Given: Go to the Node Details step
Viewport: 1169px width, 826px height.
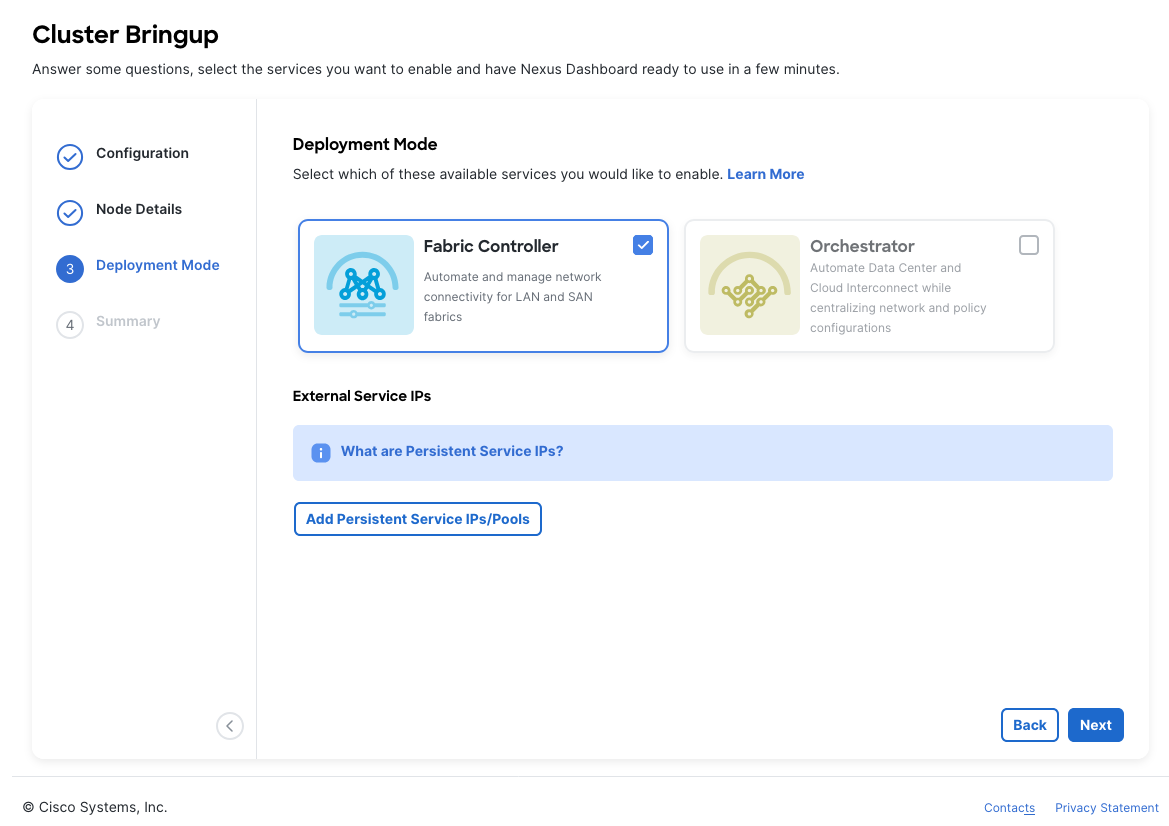Looking at the screenshot, I should click(139, 209).
